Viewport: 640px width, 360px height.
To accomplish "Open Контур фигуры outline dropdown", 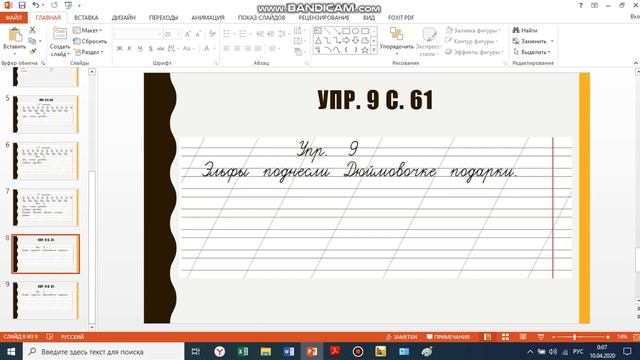I will pyautogui.click(x=471, y=41).
